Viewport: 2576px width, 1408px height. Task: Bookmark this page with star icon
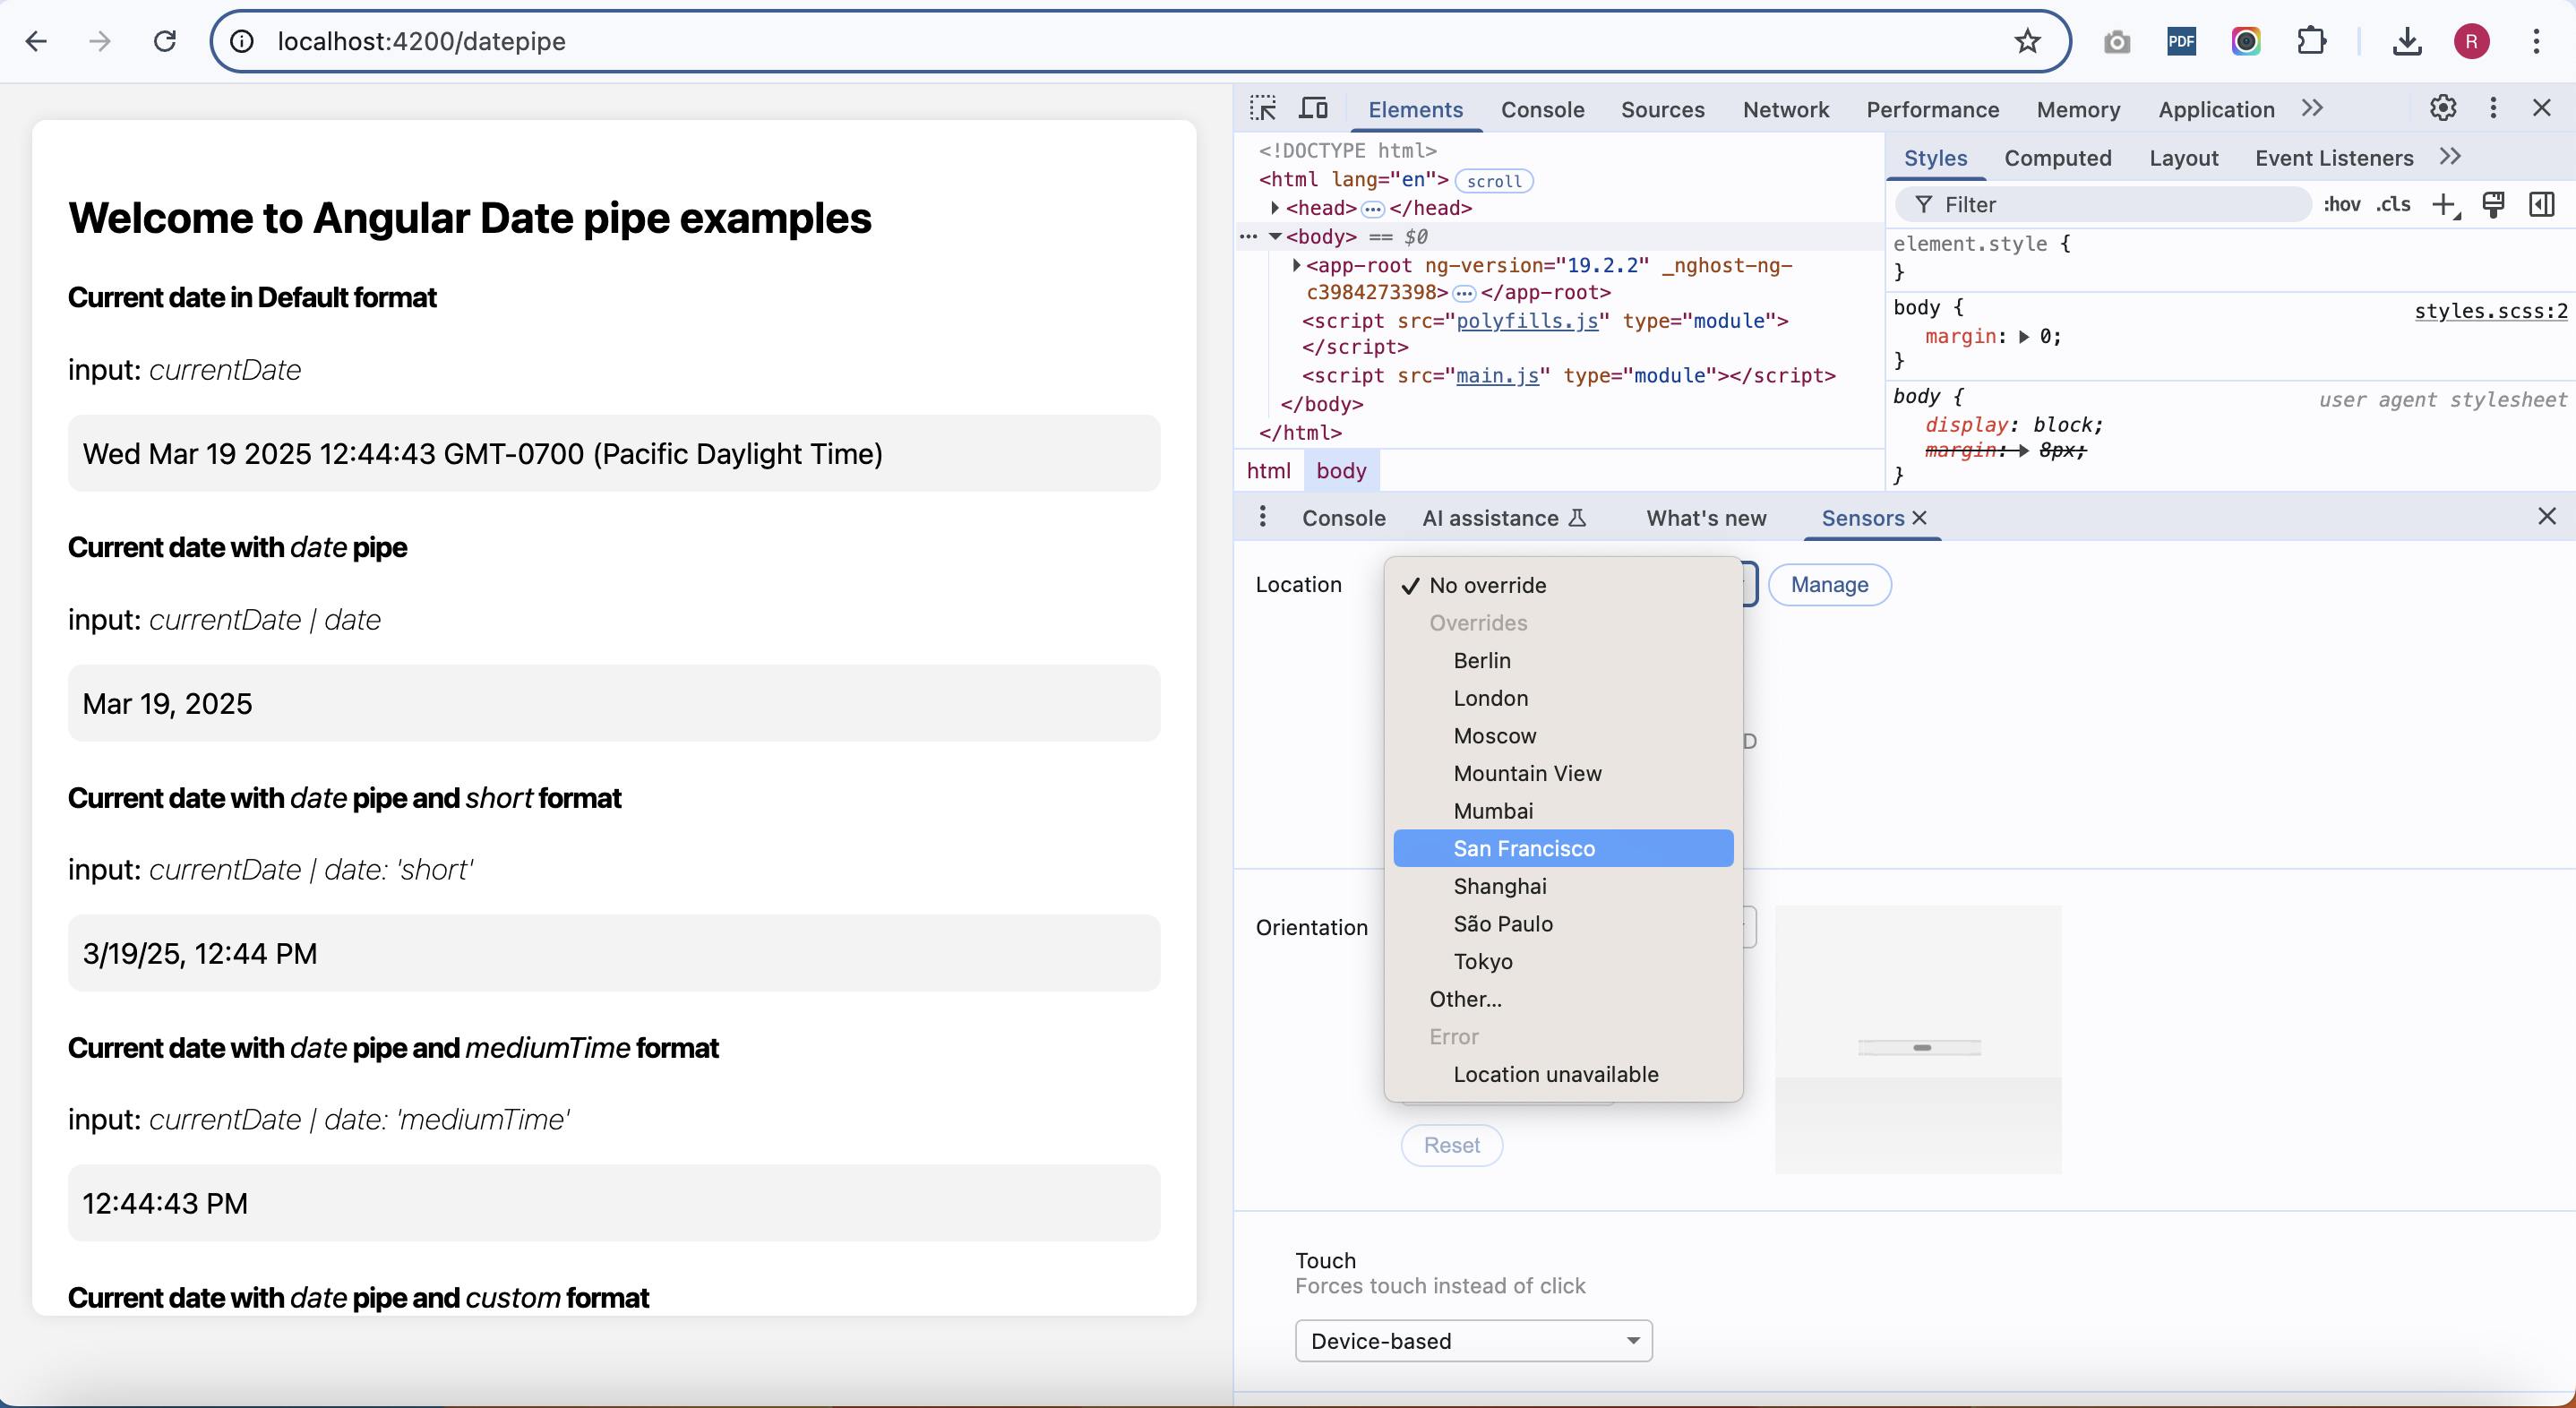tap(2027, 41)
